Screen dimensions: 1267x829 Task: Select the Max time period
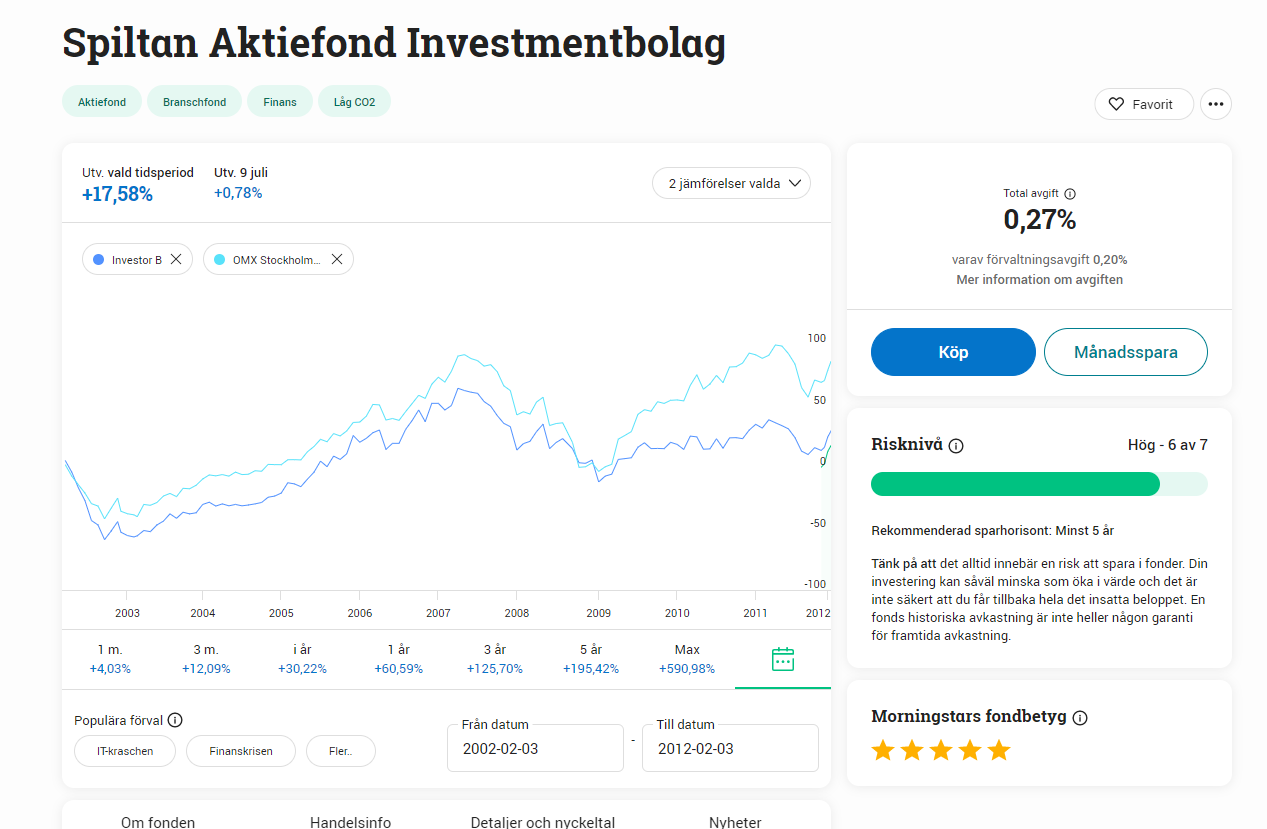pyautogui.click(x=687, y=659)
